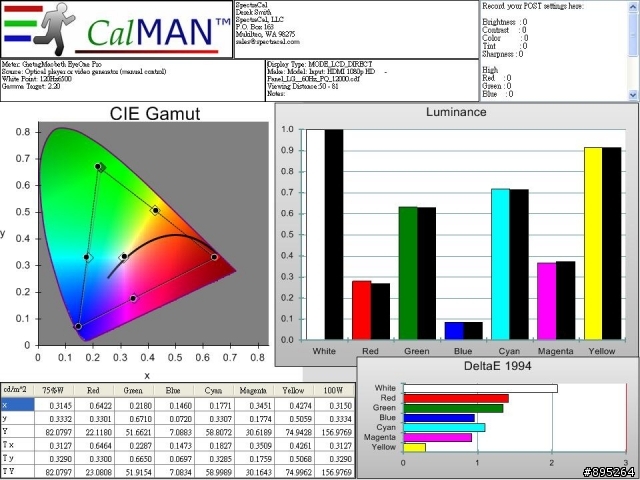
Task: Click the Notes field in display info
Action: 276,94
